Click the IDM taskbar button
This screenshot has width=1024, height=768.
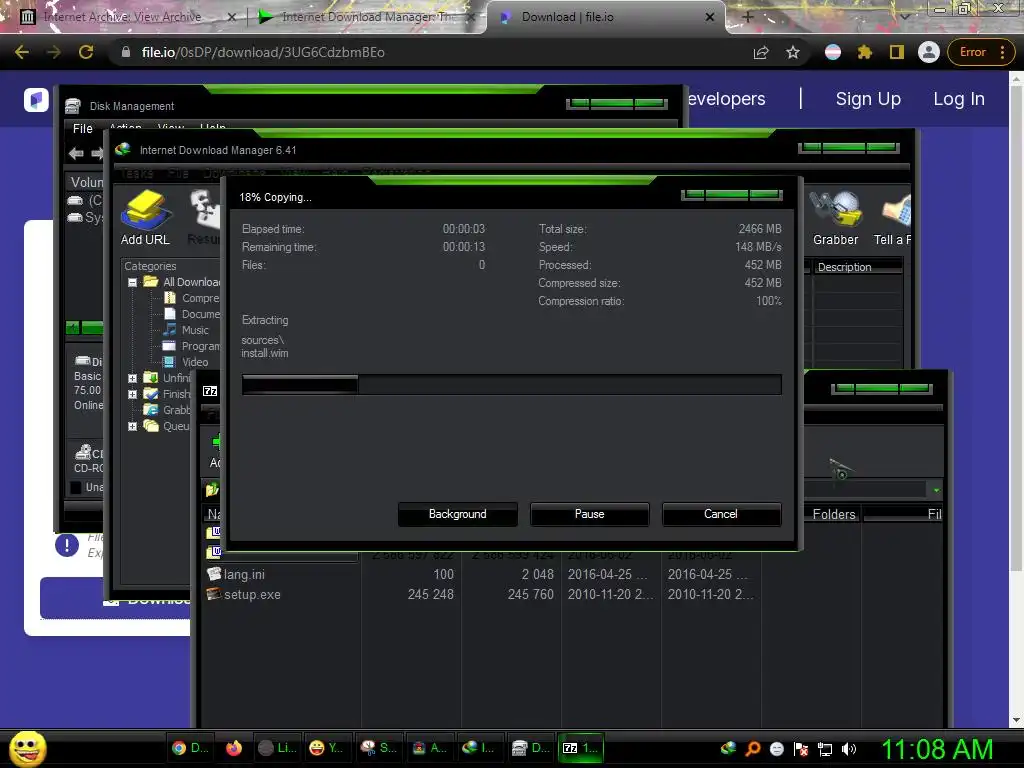click(x=478, y=748)
